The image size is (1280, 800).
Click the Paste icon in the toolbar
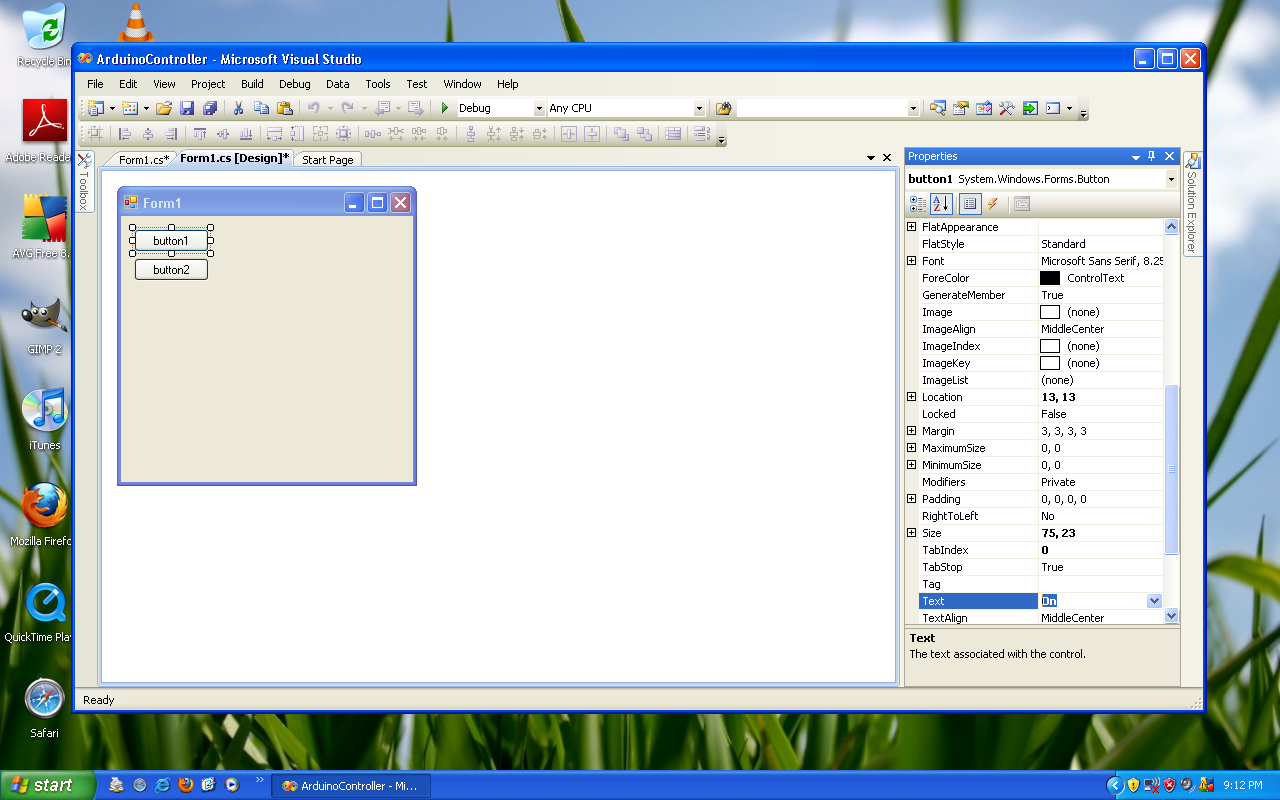284,108
